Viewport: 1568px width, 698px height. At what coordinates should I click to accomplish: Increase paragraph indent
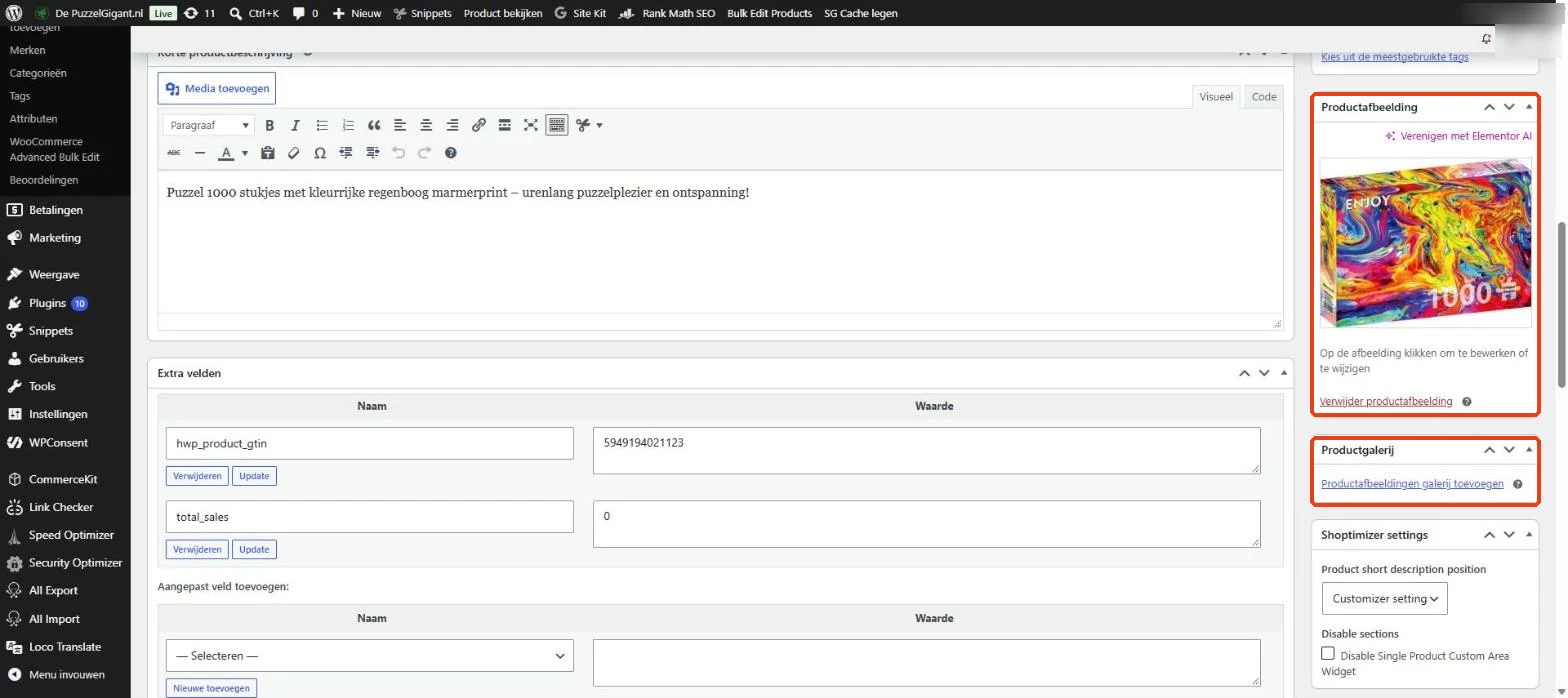372,153
